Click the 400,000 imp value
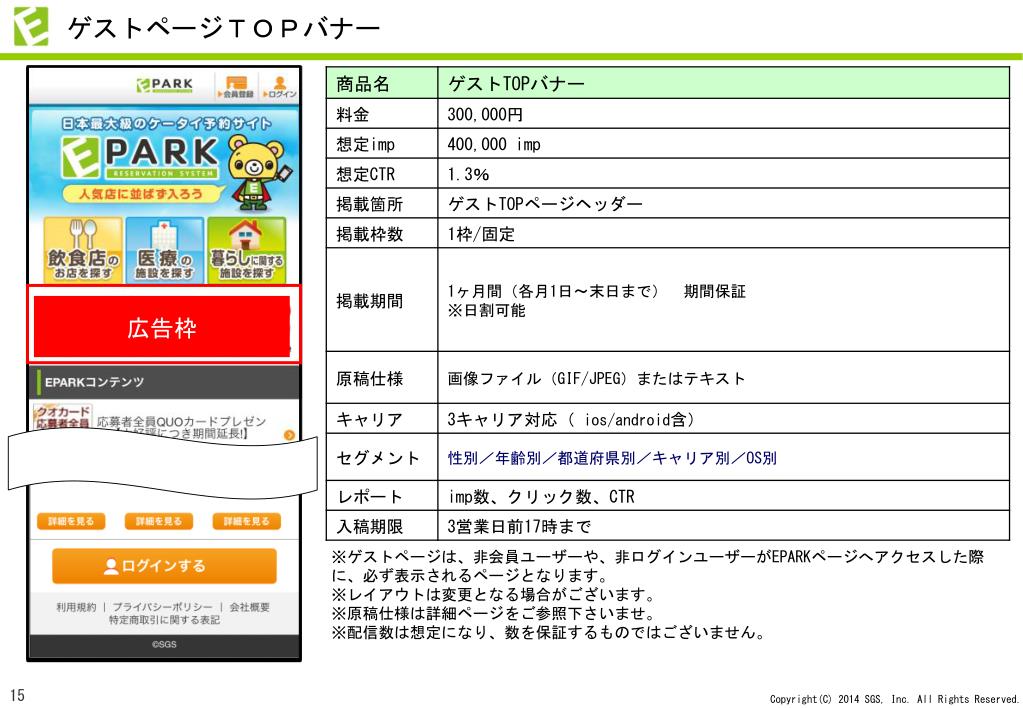Image resolution: width=1023 pixels, height=708 pixels. coord(494,144)
